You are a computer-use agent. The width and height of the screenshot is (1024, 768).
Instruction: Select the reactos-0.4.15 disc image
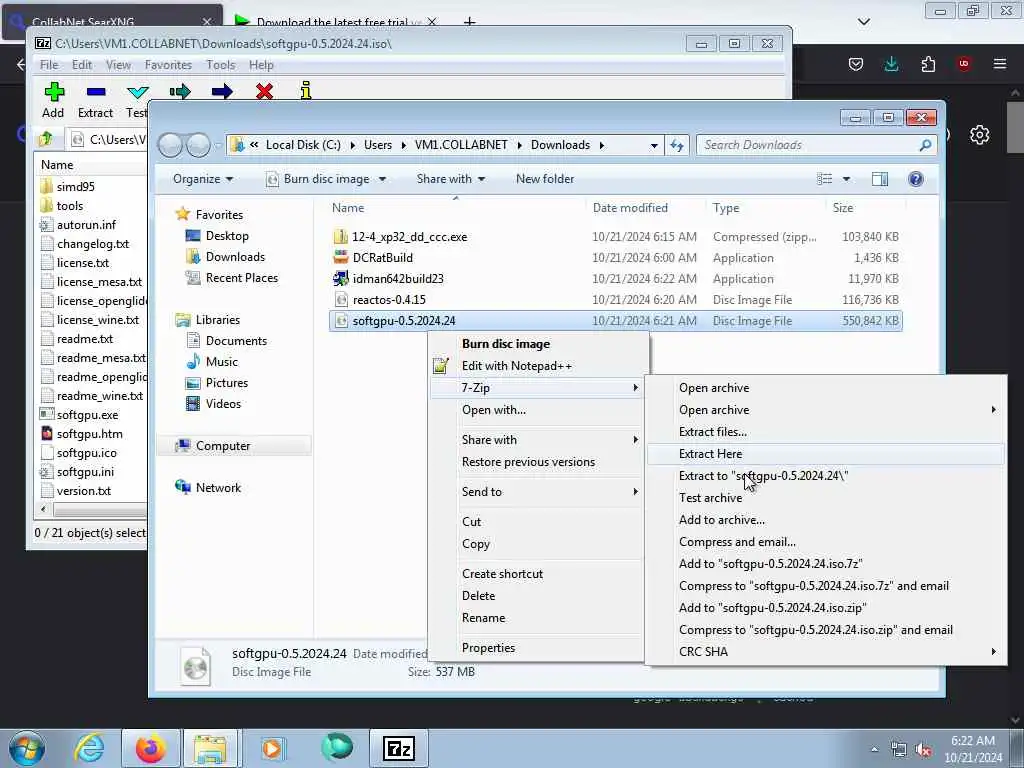coord(389,300)
